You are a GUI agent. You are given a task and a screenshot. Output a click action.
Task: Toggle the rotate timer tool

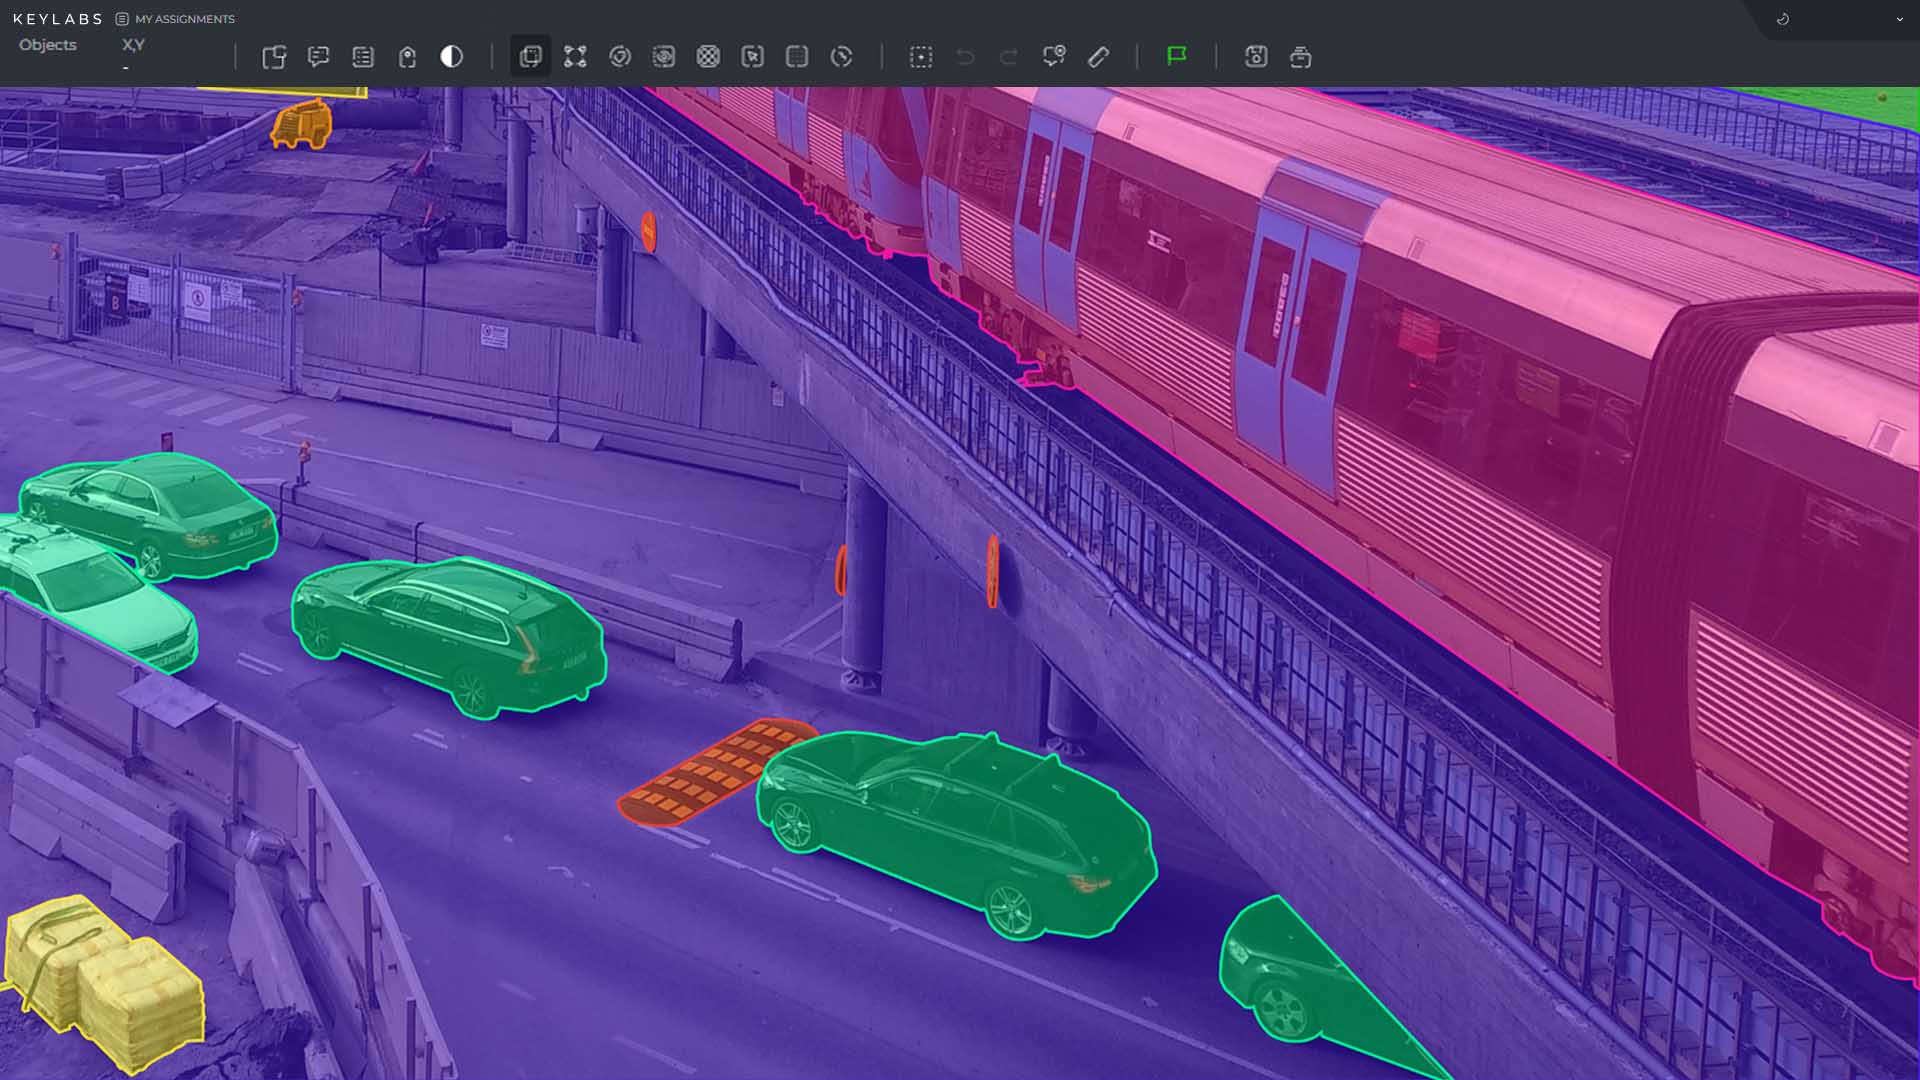click(842, 57)
